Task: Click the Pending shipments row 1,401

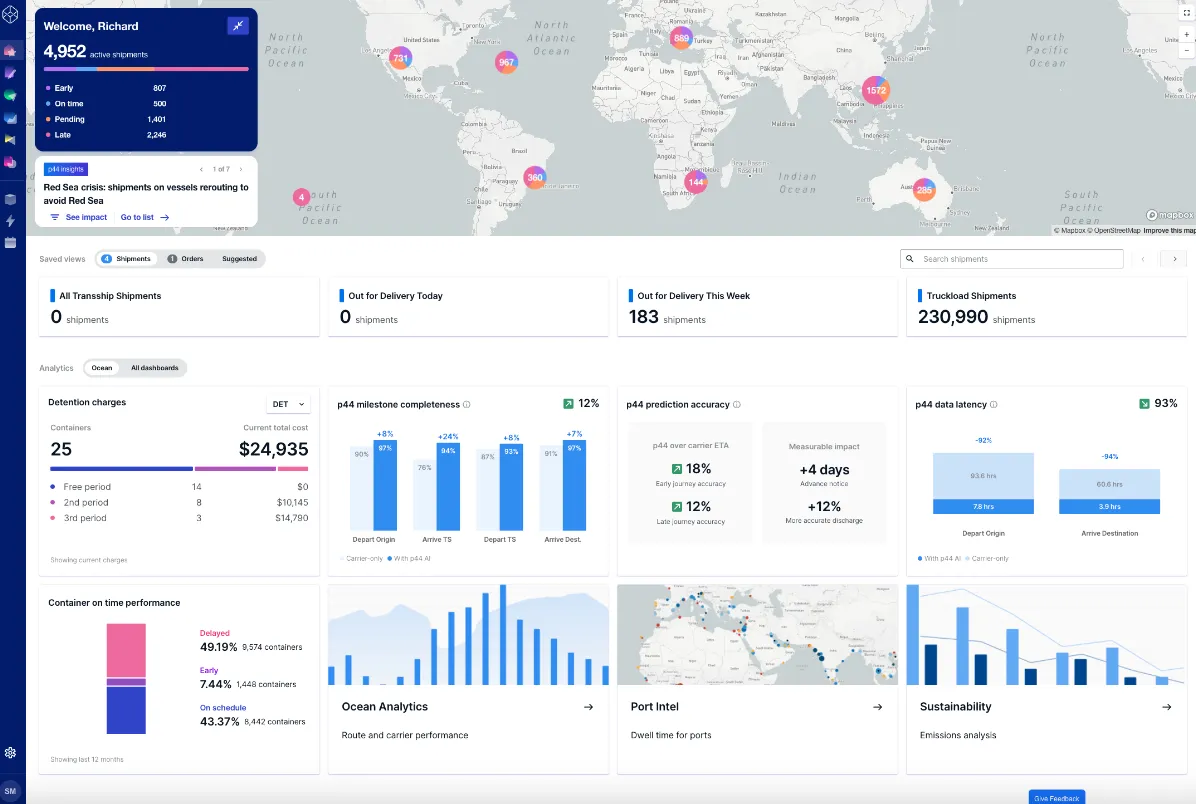Action: (106, 119)
